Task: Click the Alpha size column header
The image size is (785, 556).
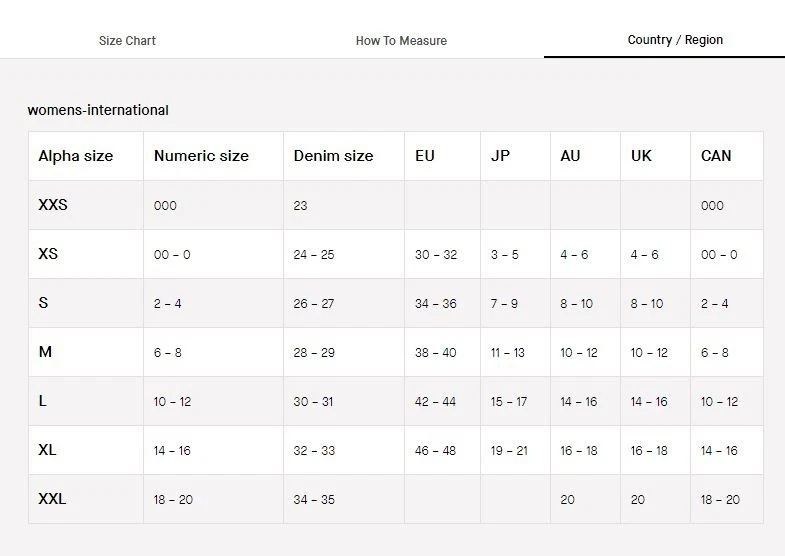Action: [76, 156]
